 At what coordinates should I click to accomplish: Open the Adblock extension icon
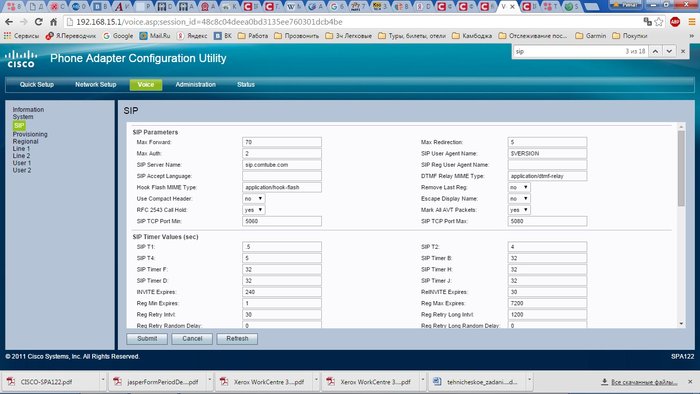coord(675,22)
